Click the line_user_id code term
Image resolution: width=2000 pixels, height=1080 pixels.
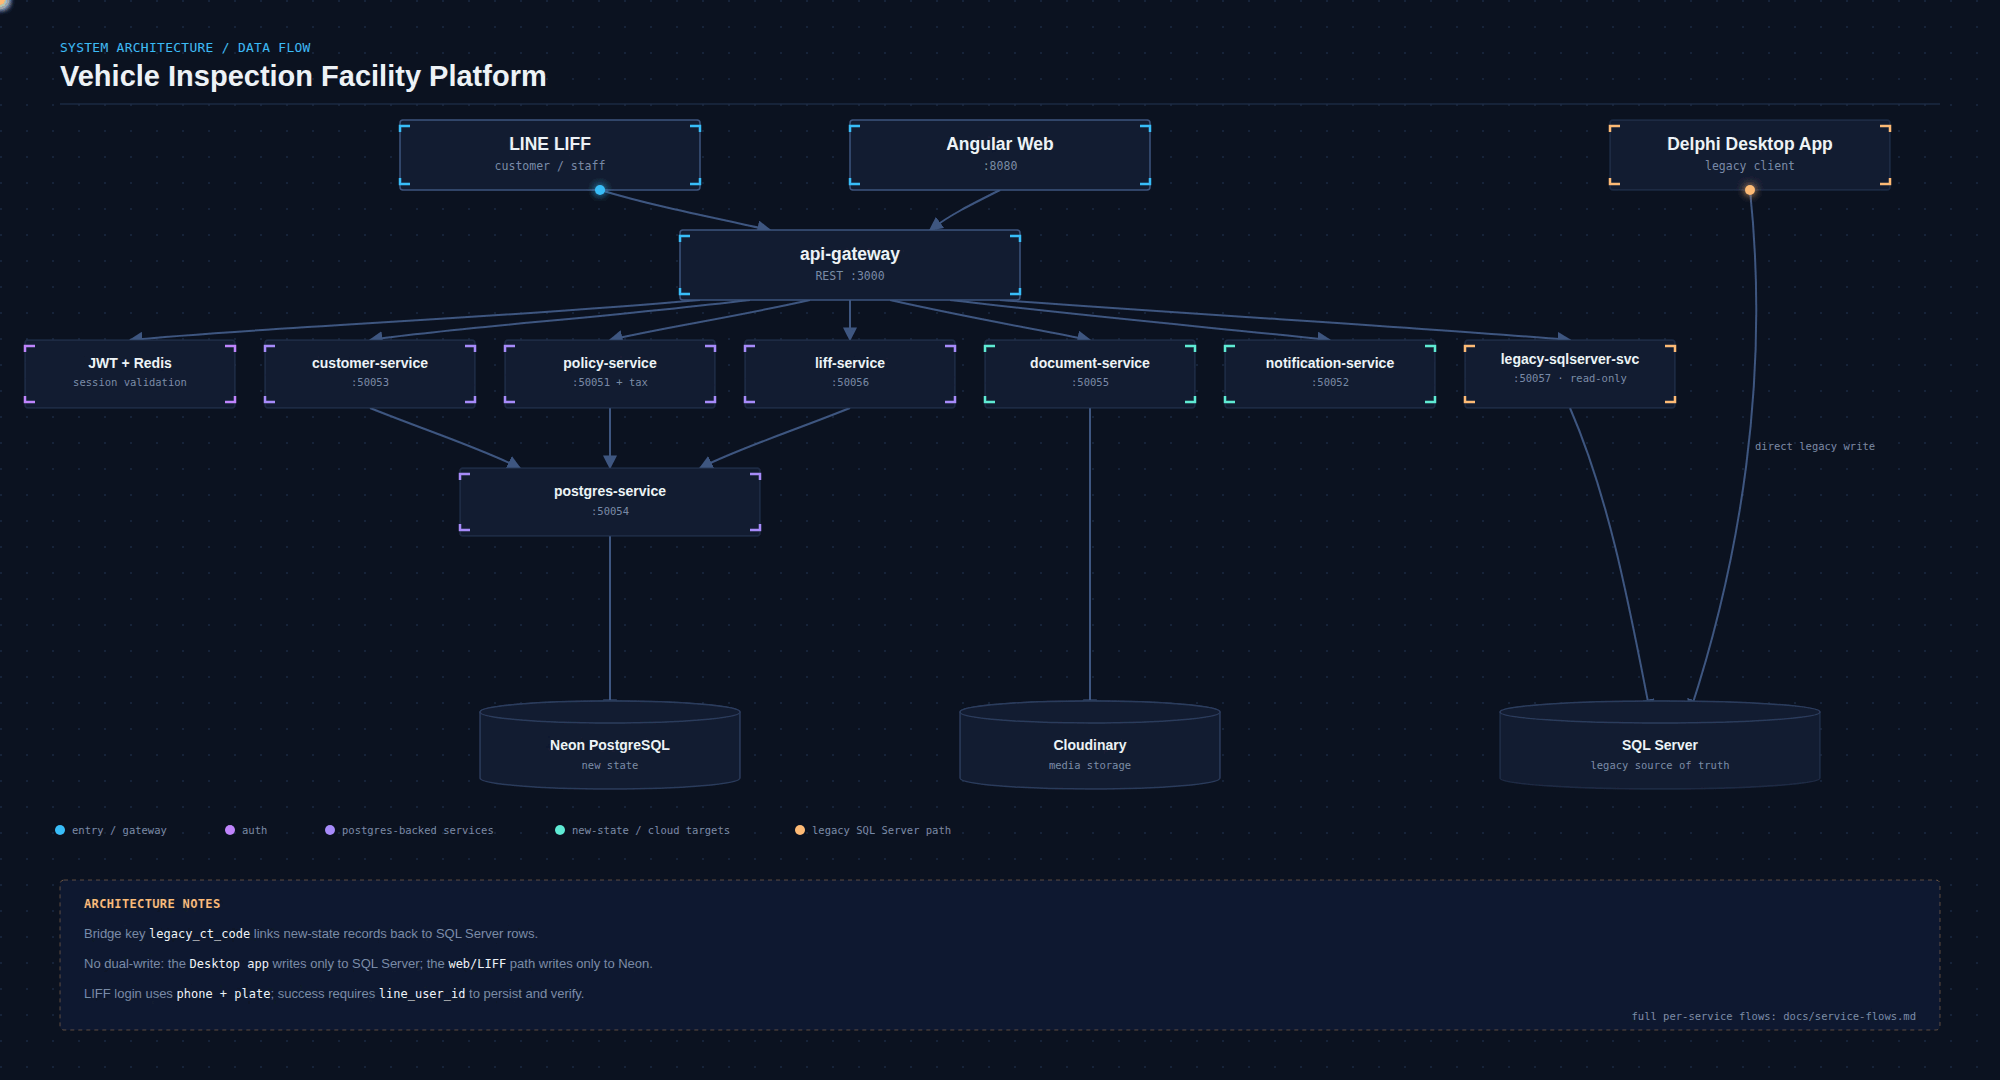pyautogui.click(x=422, y=994)
